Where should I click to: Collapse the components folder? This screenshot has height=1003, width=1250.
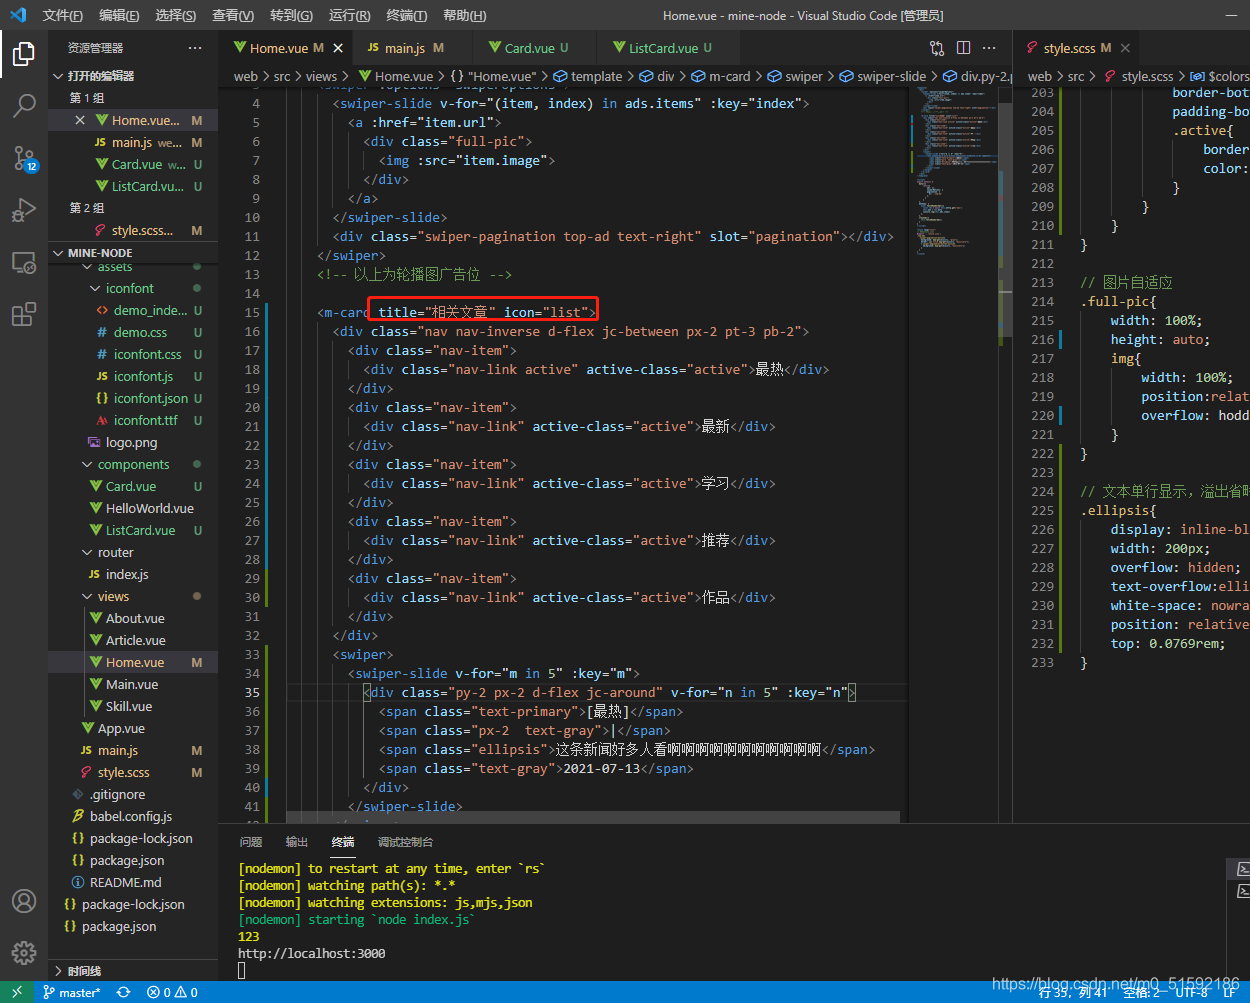pyautogui.click(x=87, y=464)
